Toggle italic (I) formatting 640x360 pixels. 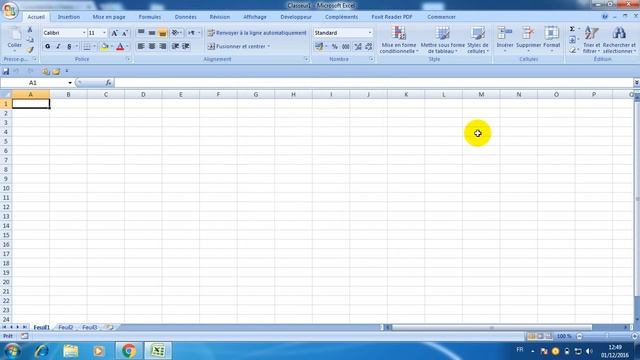[58, 47]
